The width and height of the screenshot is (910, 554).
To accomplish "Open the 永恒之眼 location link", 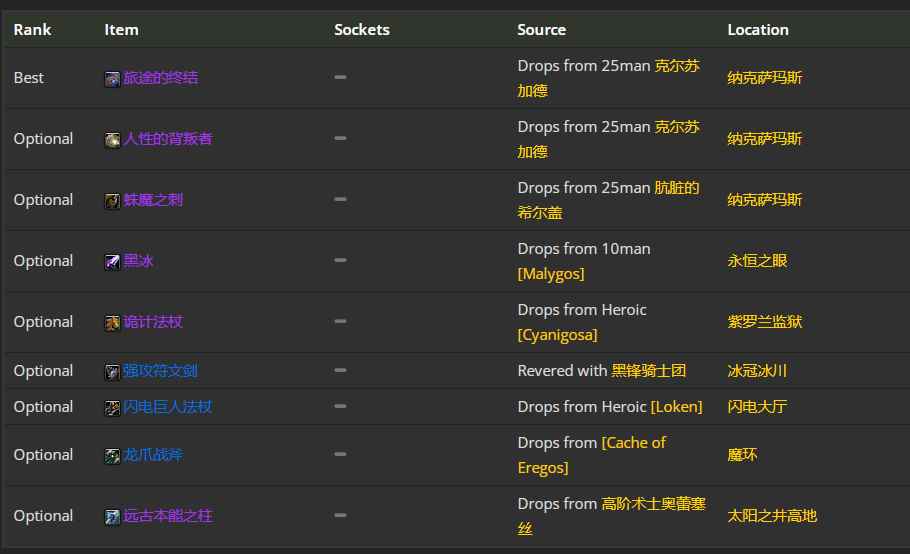I will [x=757, y=260].
